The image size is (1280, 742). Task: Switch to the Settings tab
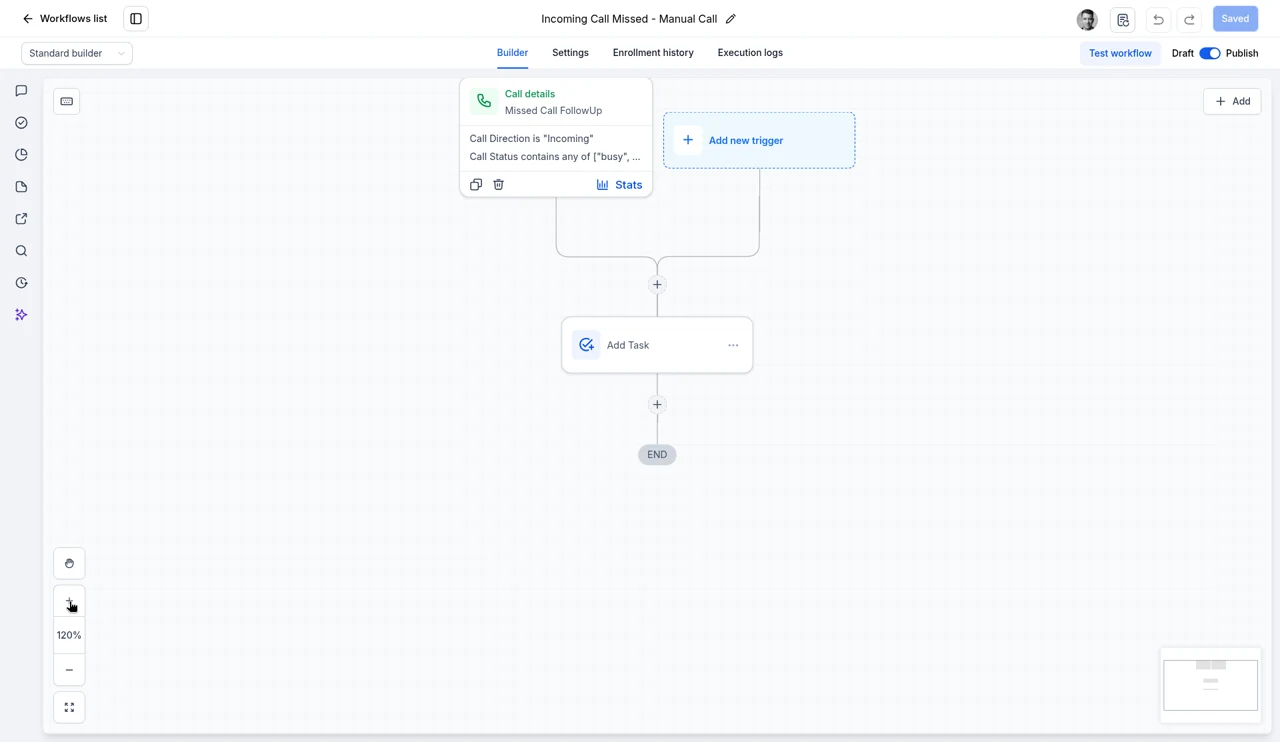tap(570, 53)
